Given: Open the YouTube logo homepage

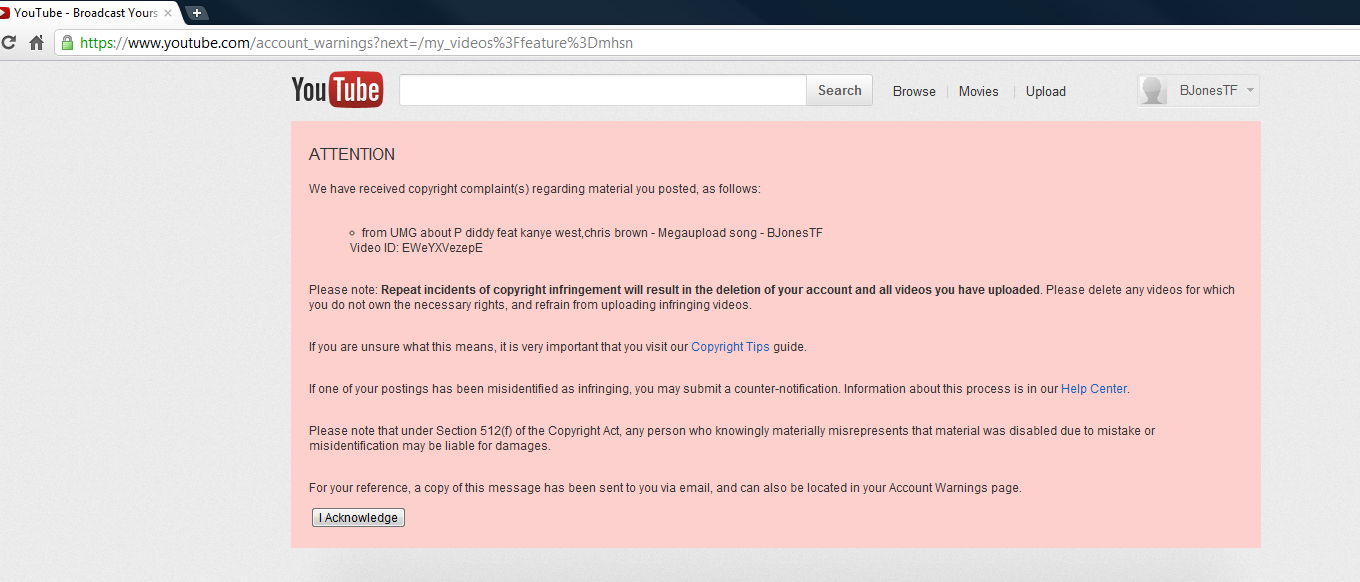Looking at the screenshot, I should coord(336,90).
